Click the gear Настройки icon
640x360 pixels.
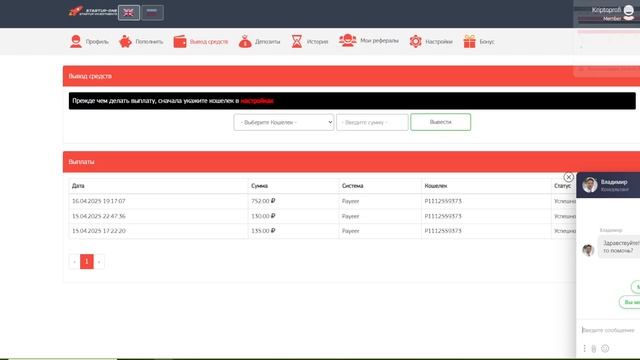click(x=416, y=41)
